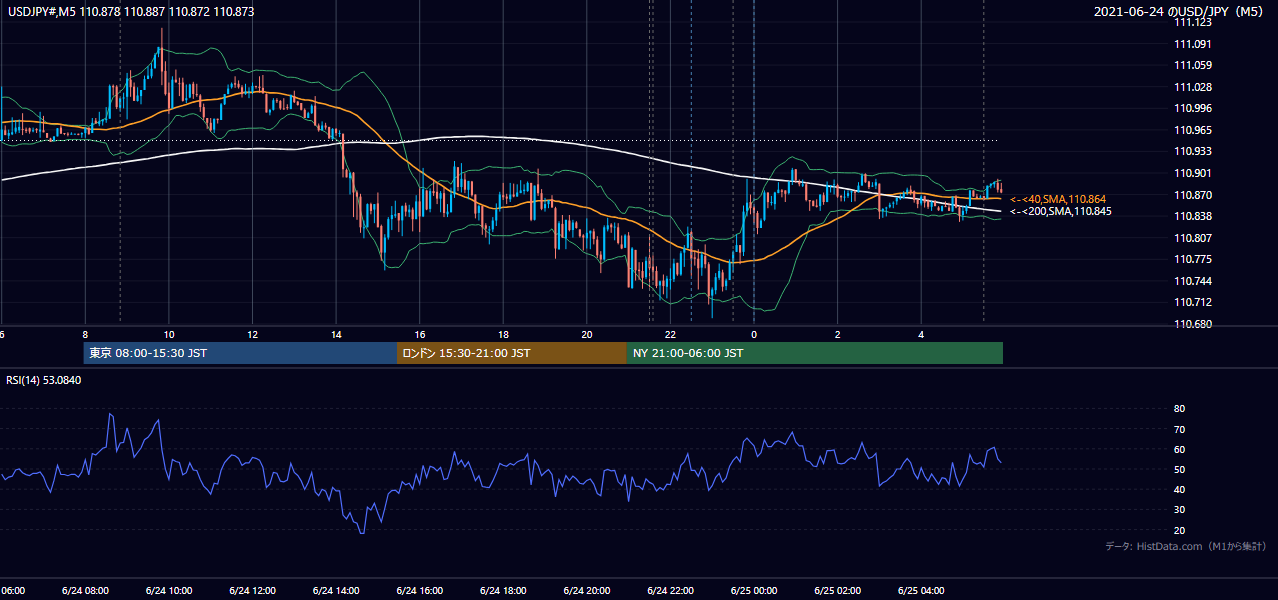Click the 6/24 20:00 date label
Viewport: 1278px width, 600px height.
586,590
